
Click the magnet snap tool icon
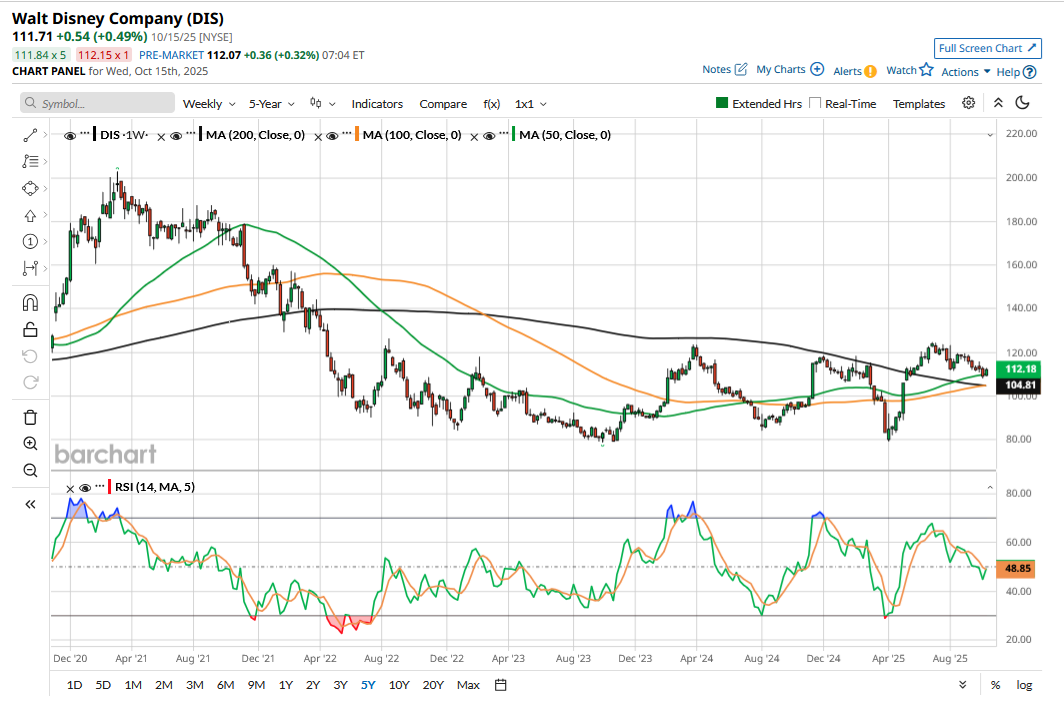tap(30, 303)
